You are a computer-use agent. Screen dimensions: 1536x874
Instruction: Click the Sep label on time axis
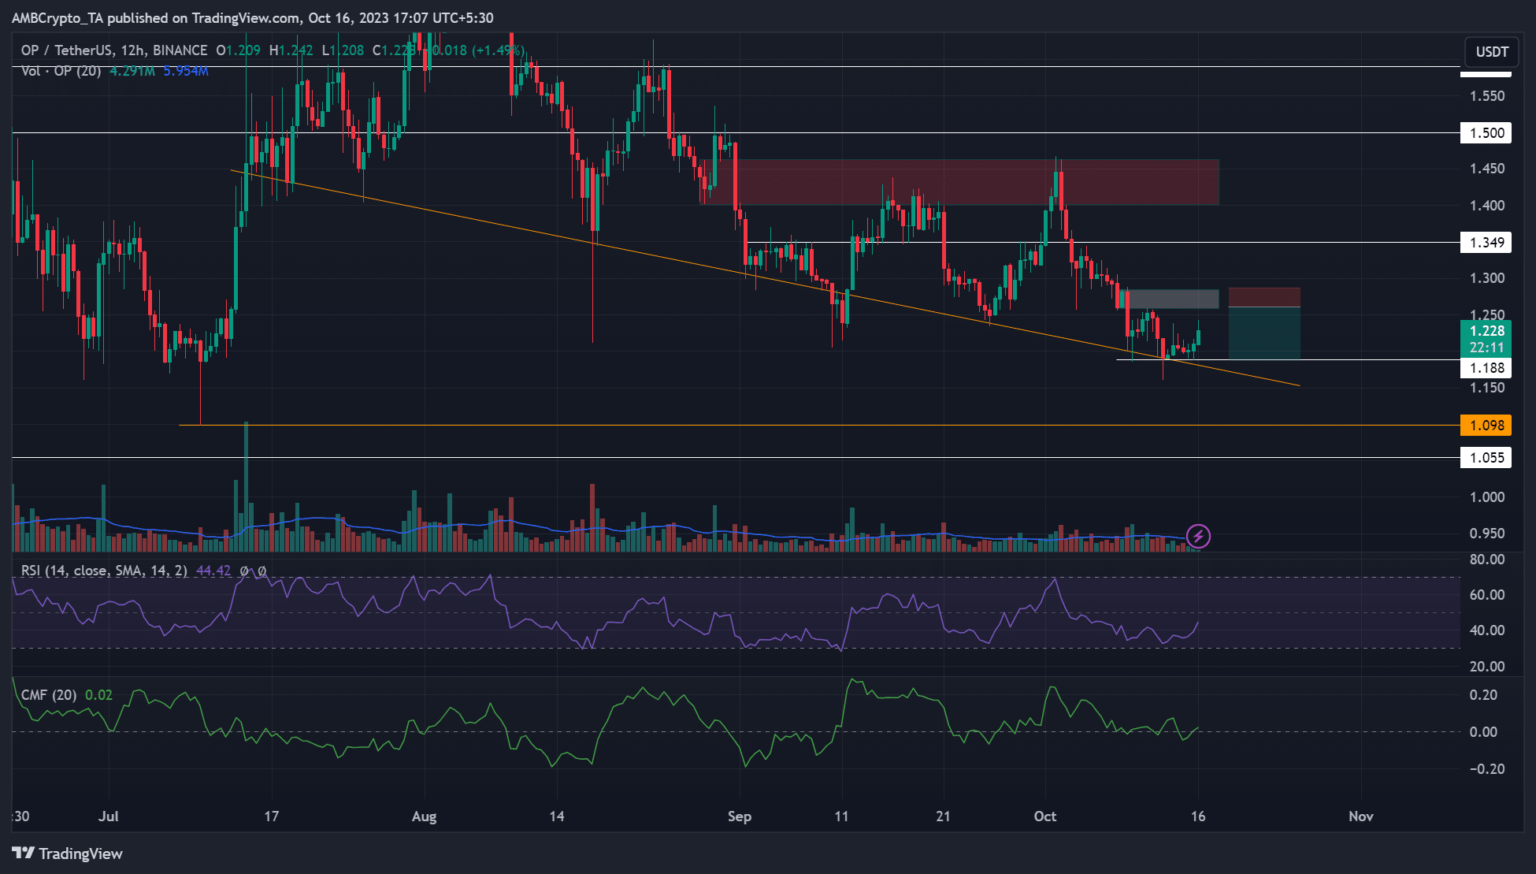coord(739,816)
